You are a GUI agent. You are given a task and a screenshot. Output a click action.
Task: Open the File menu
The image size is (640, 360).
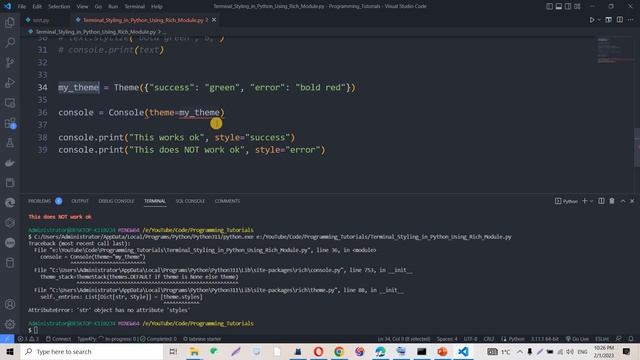pos(22,7)
